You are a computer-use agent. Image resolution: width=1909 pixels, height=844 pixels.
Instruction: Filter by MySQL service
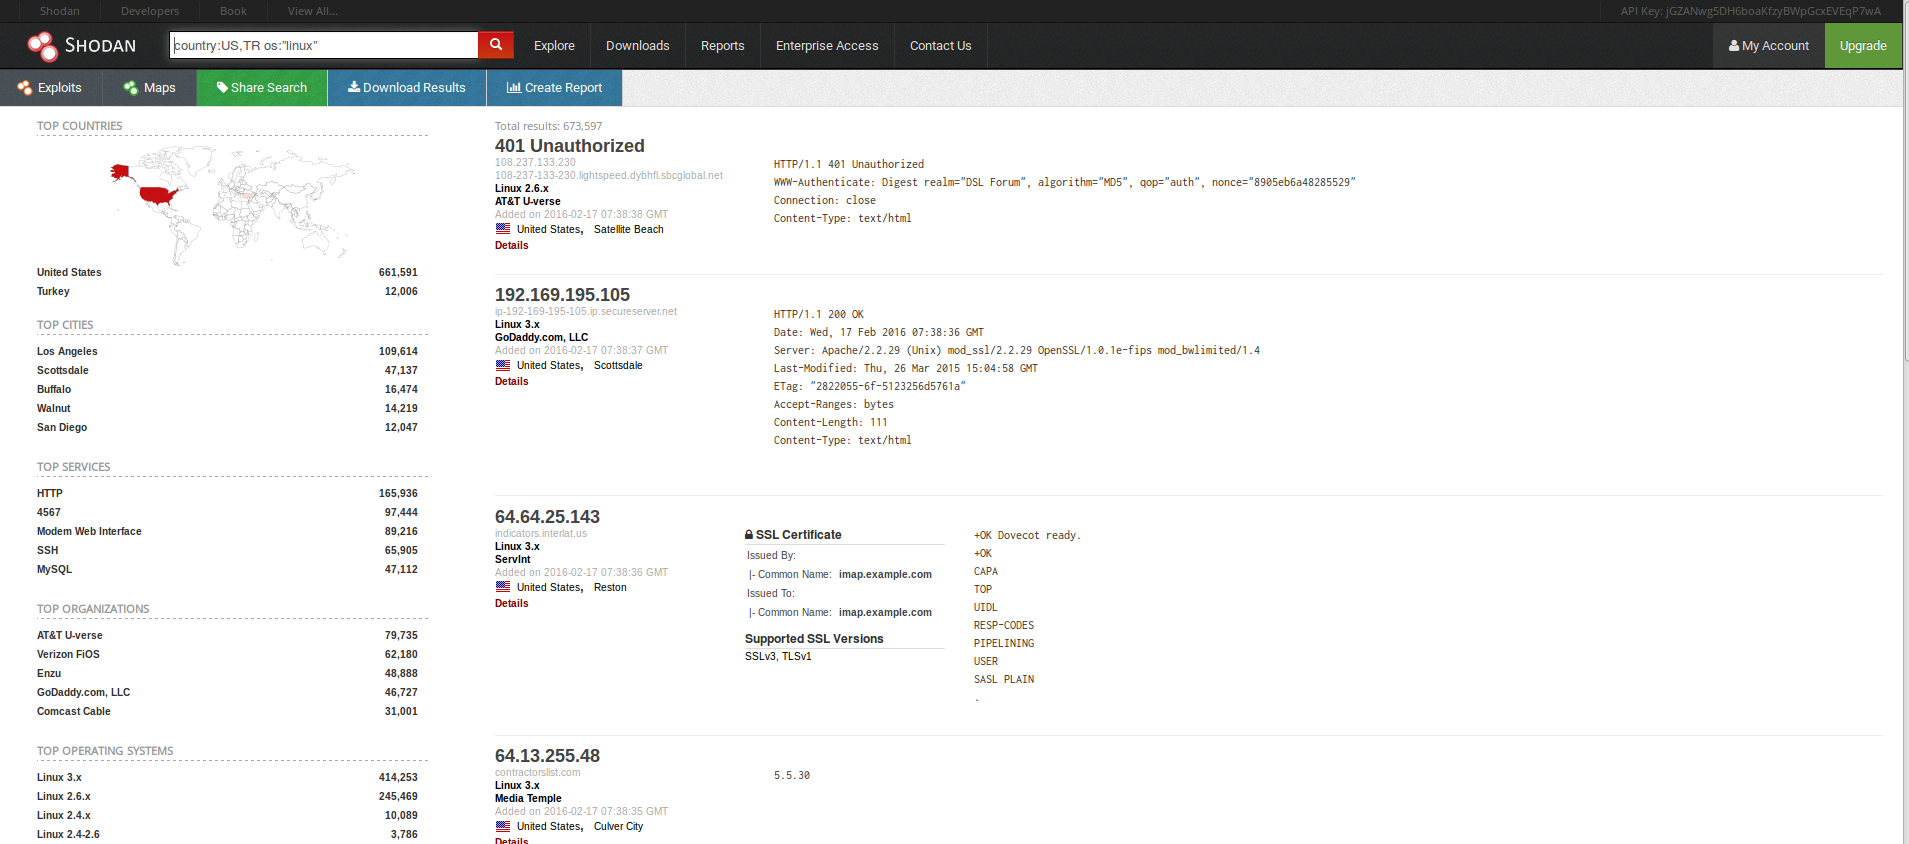pos(54,569)
